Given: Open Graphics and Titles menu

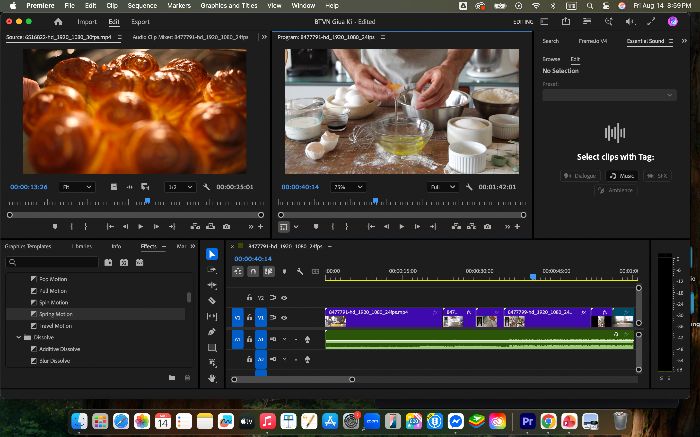Looking at the screenshot, I should coord(229,6).
